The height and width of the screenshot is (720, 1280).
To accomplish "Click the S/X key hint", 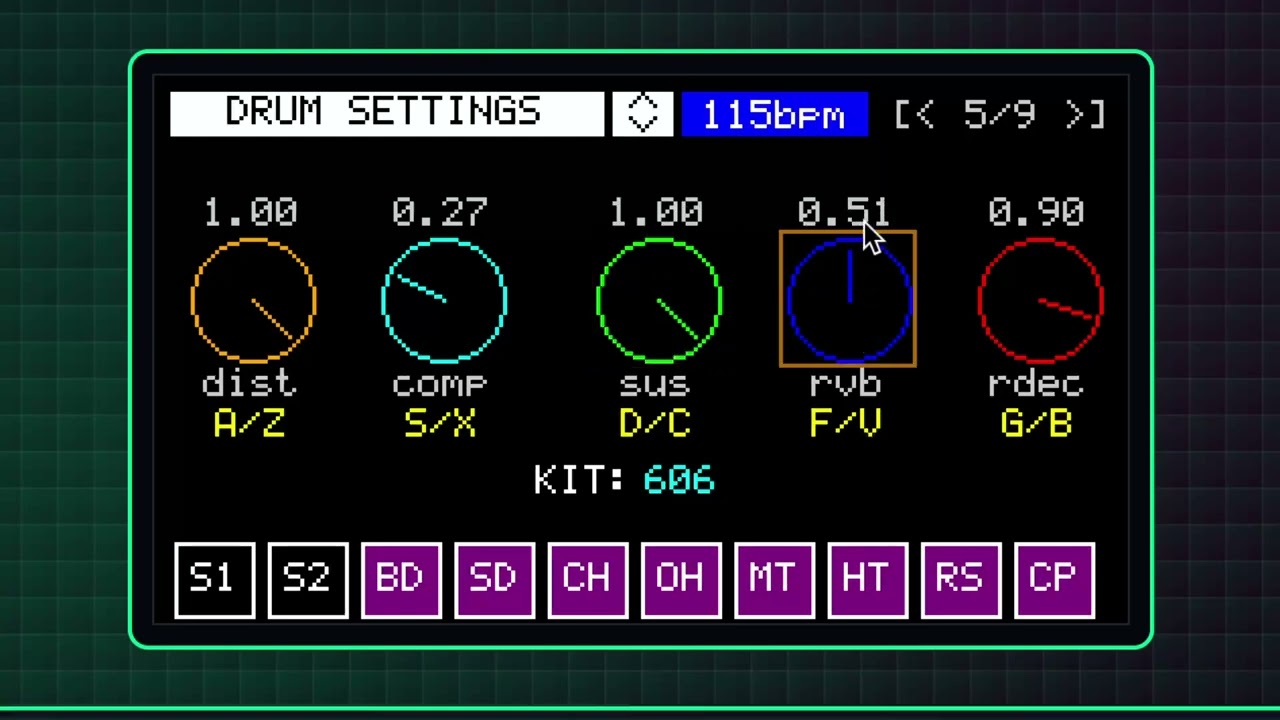I will pos(441,425).
